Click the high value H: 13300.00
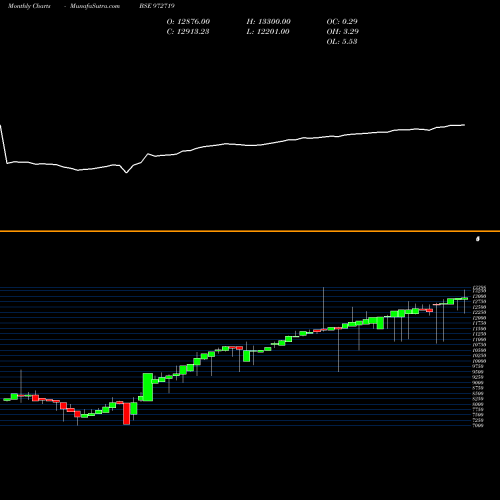 tap(269, 22)
